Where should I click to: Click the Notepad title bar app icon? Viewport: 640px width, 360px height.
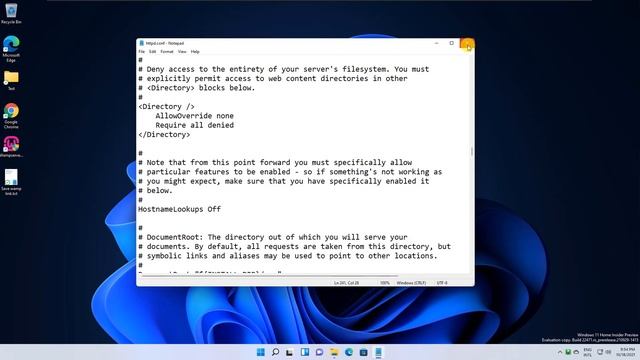click(x=142, y=43)
